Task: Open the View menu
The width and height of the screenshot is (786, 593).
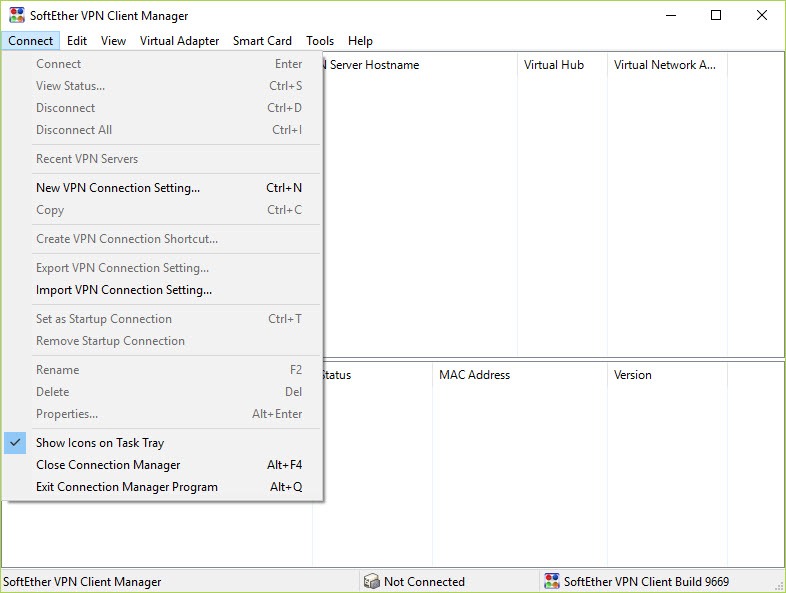Action: [113, 41]
